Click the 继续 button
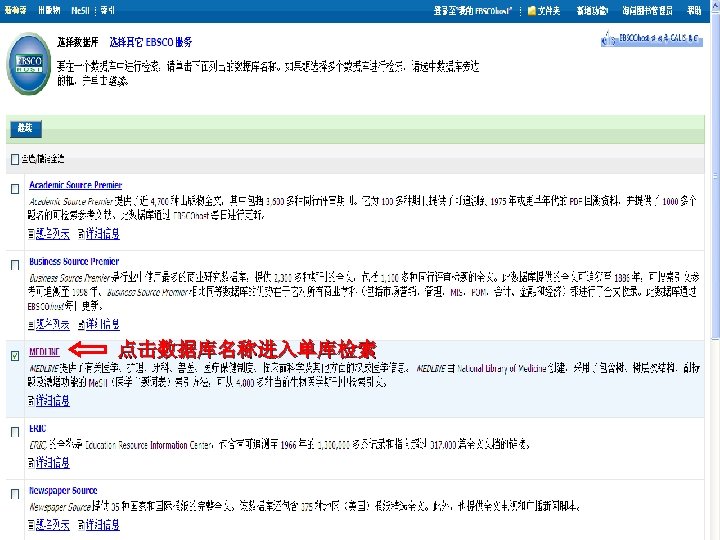 pyautogui.click(x=26, y=129)
